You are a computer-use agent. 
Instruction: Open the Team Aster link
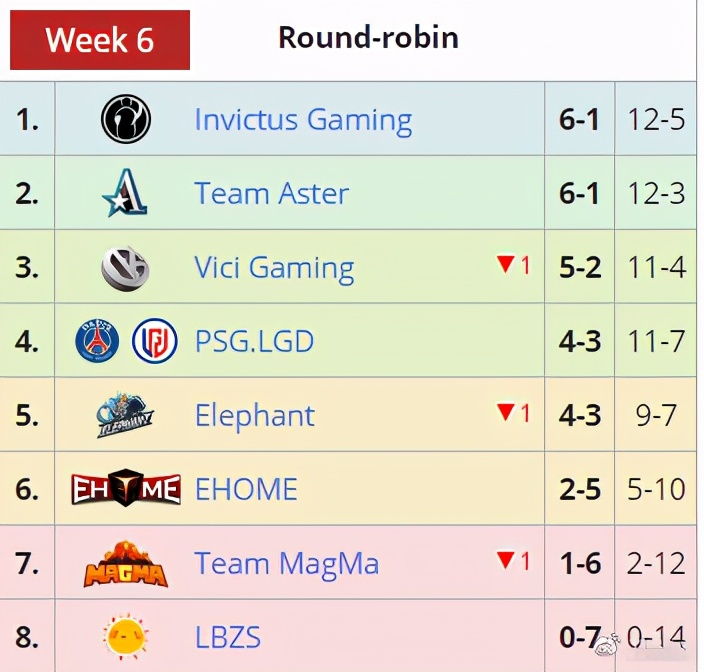[x=272, y=194]
